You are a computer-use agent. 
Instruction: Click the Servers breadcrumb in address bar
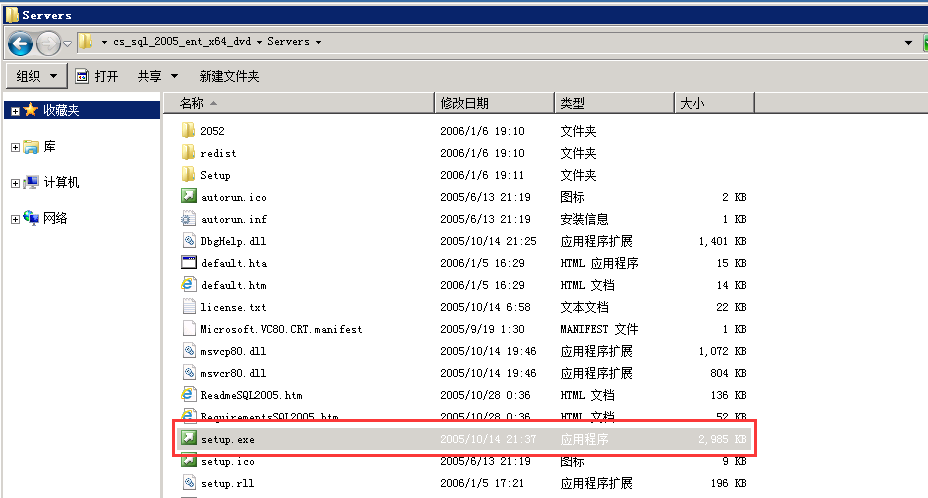[x=287, y=42]
